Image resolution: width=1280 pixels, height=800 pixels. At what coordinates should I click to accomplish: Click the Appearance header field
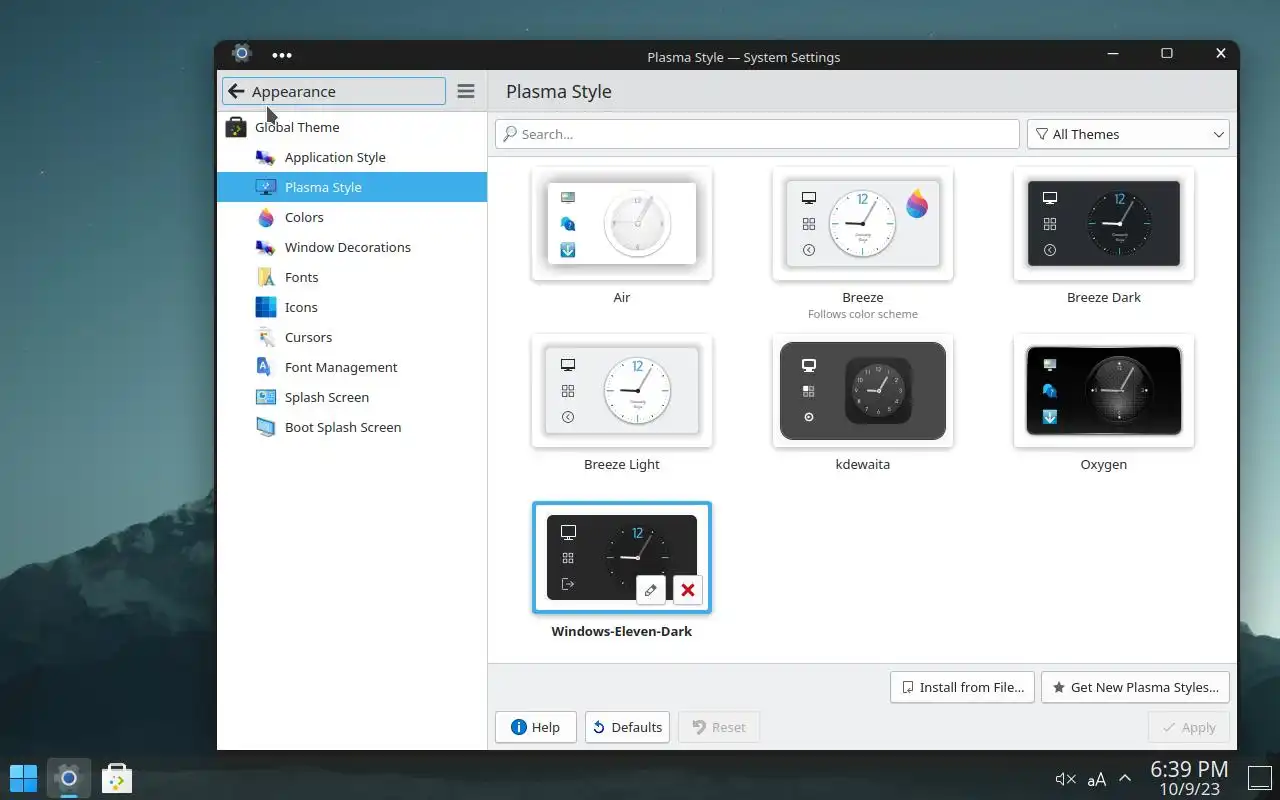334,91
